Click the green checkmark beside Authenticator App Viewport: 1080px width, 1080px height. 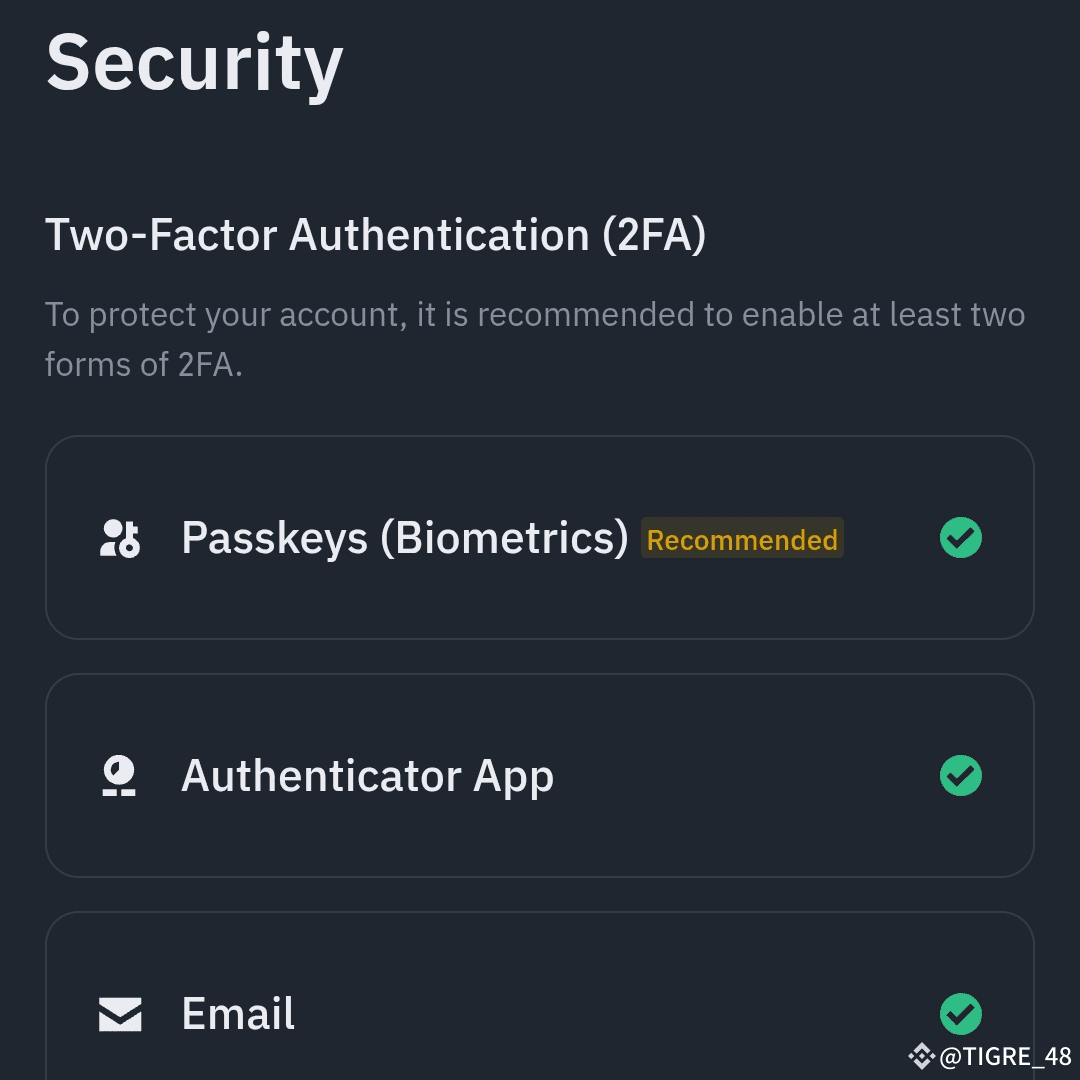click(x=961, y=775)
